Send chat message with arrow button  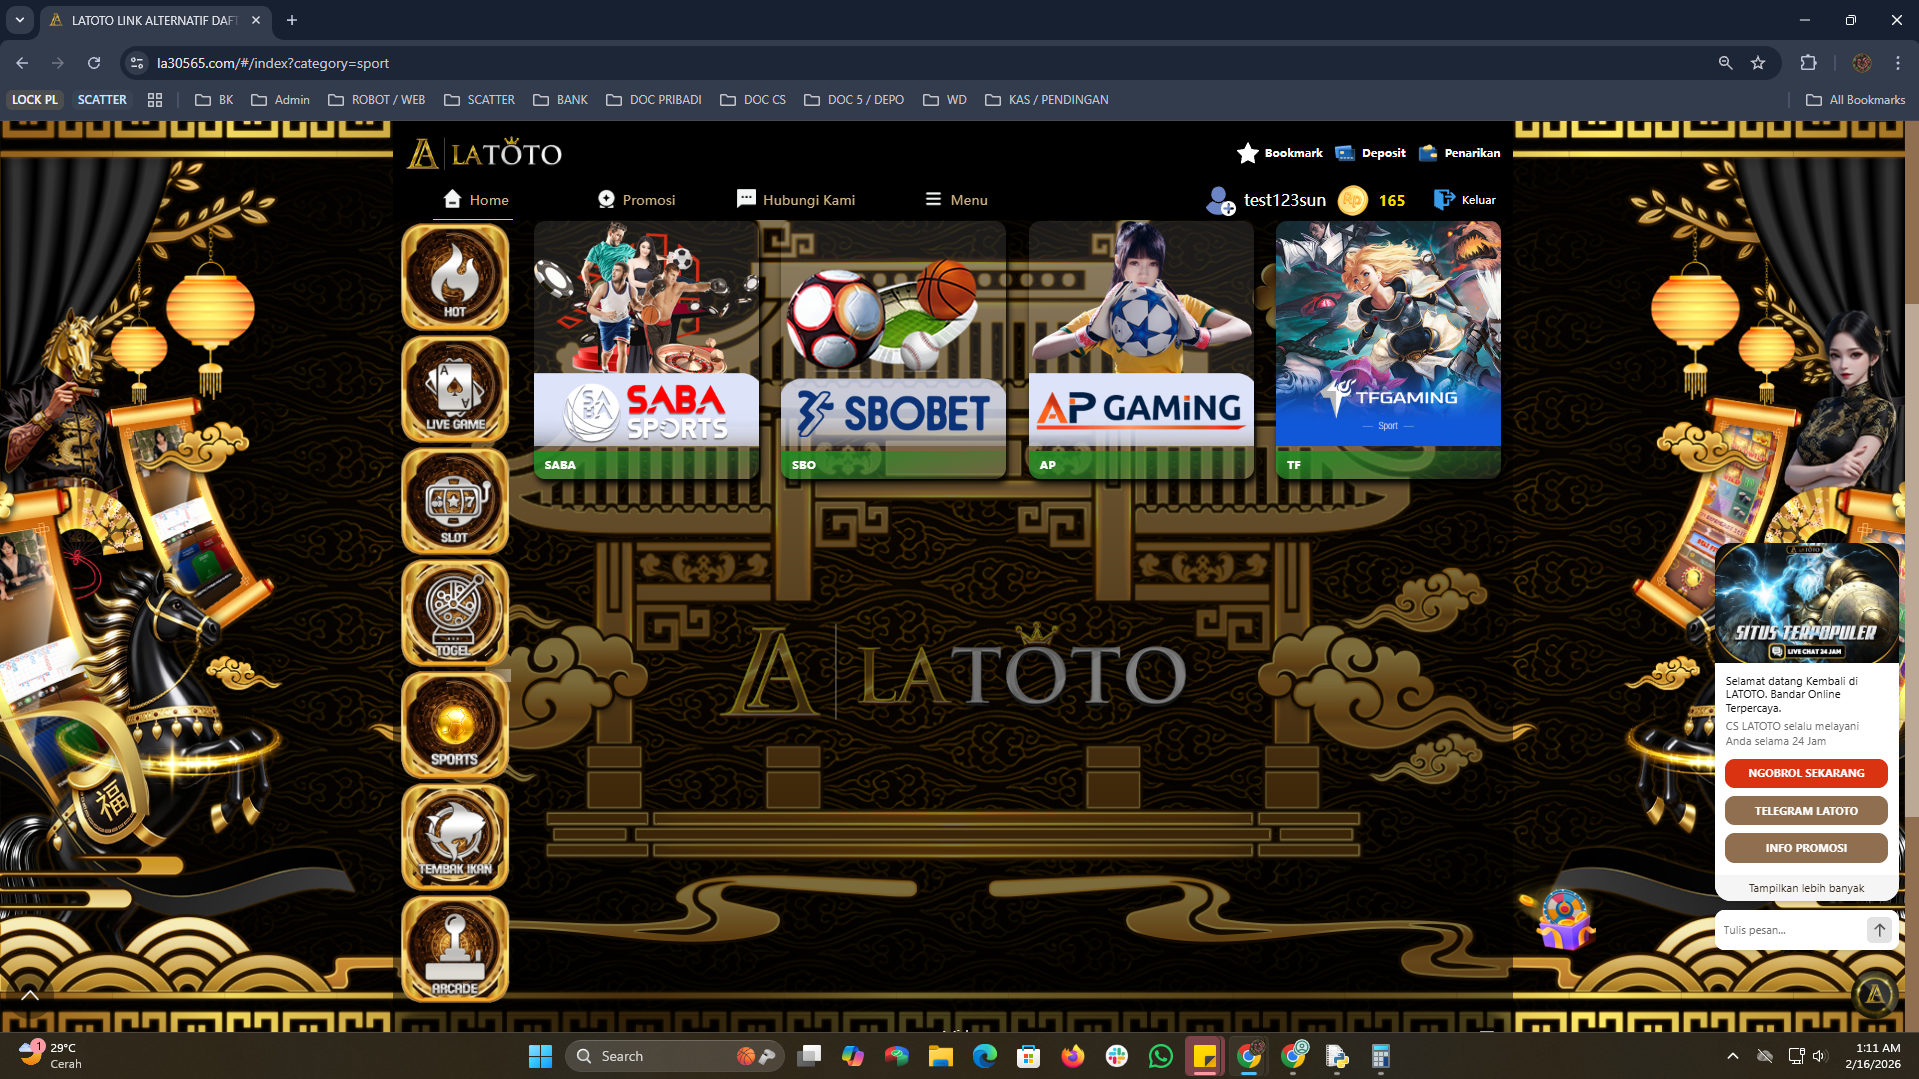tap(1879, 930)
